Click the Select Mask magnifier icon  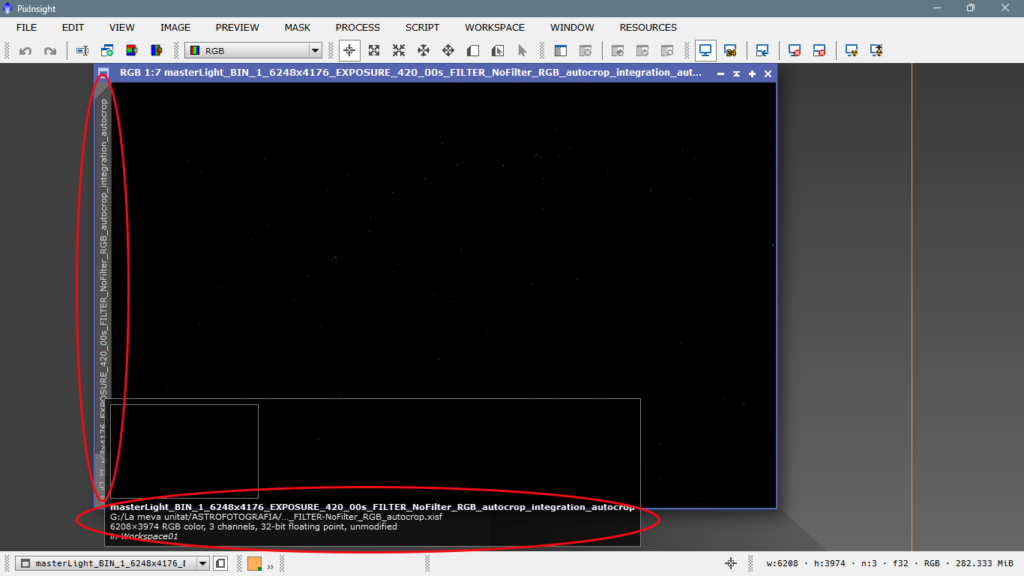pyautogui.click(x=667, y=50)
